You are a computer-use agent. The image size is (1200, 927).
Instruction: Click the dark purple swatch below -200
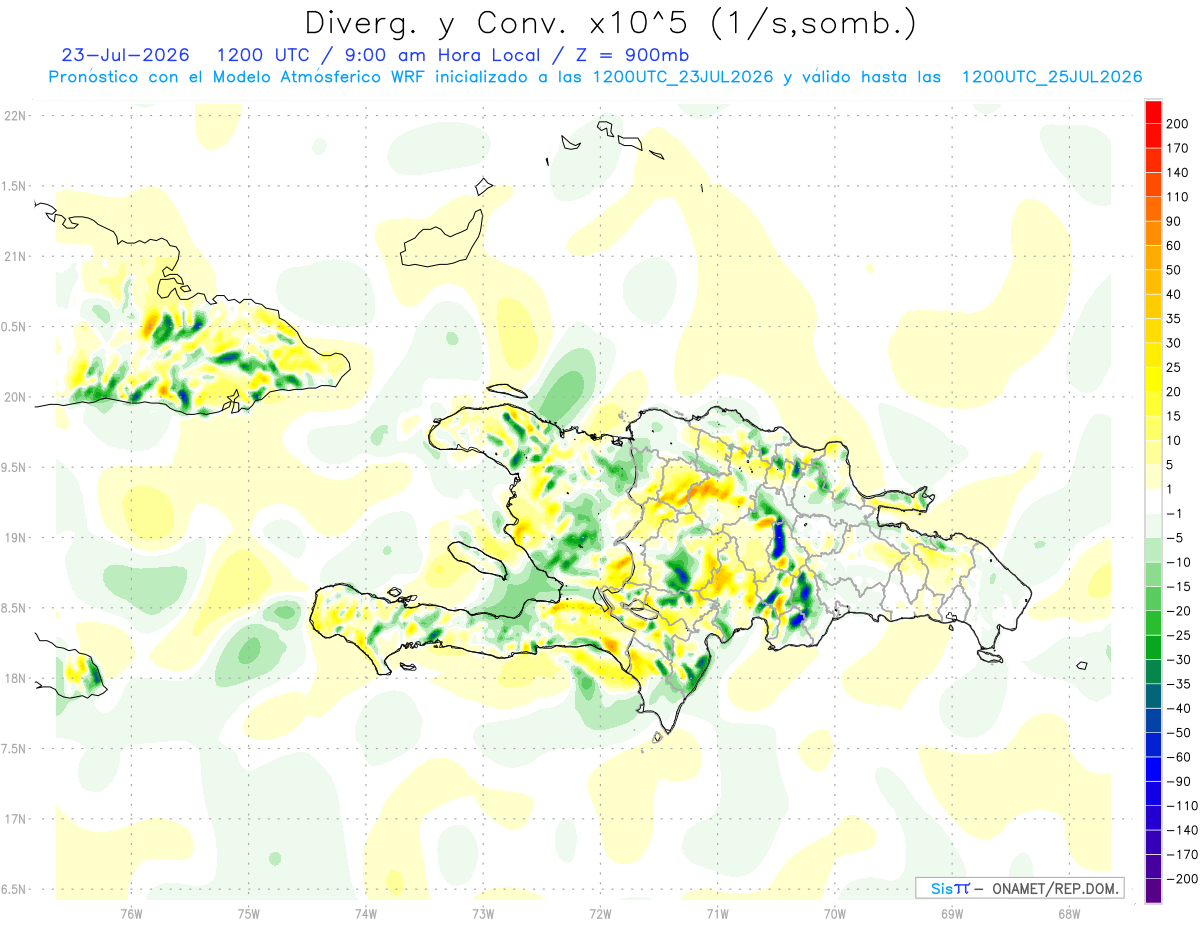click(x=1153, y=890)
